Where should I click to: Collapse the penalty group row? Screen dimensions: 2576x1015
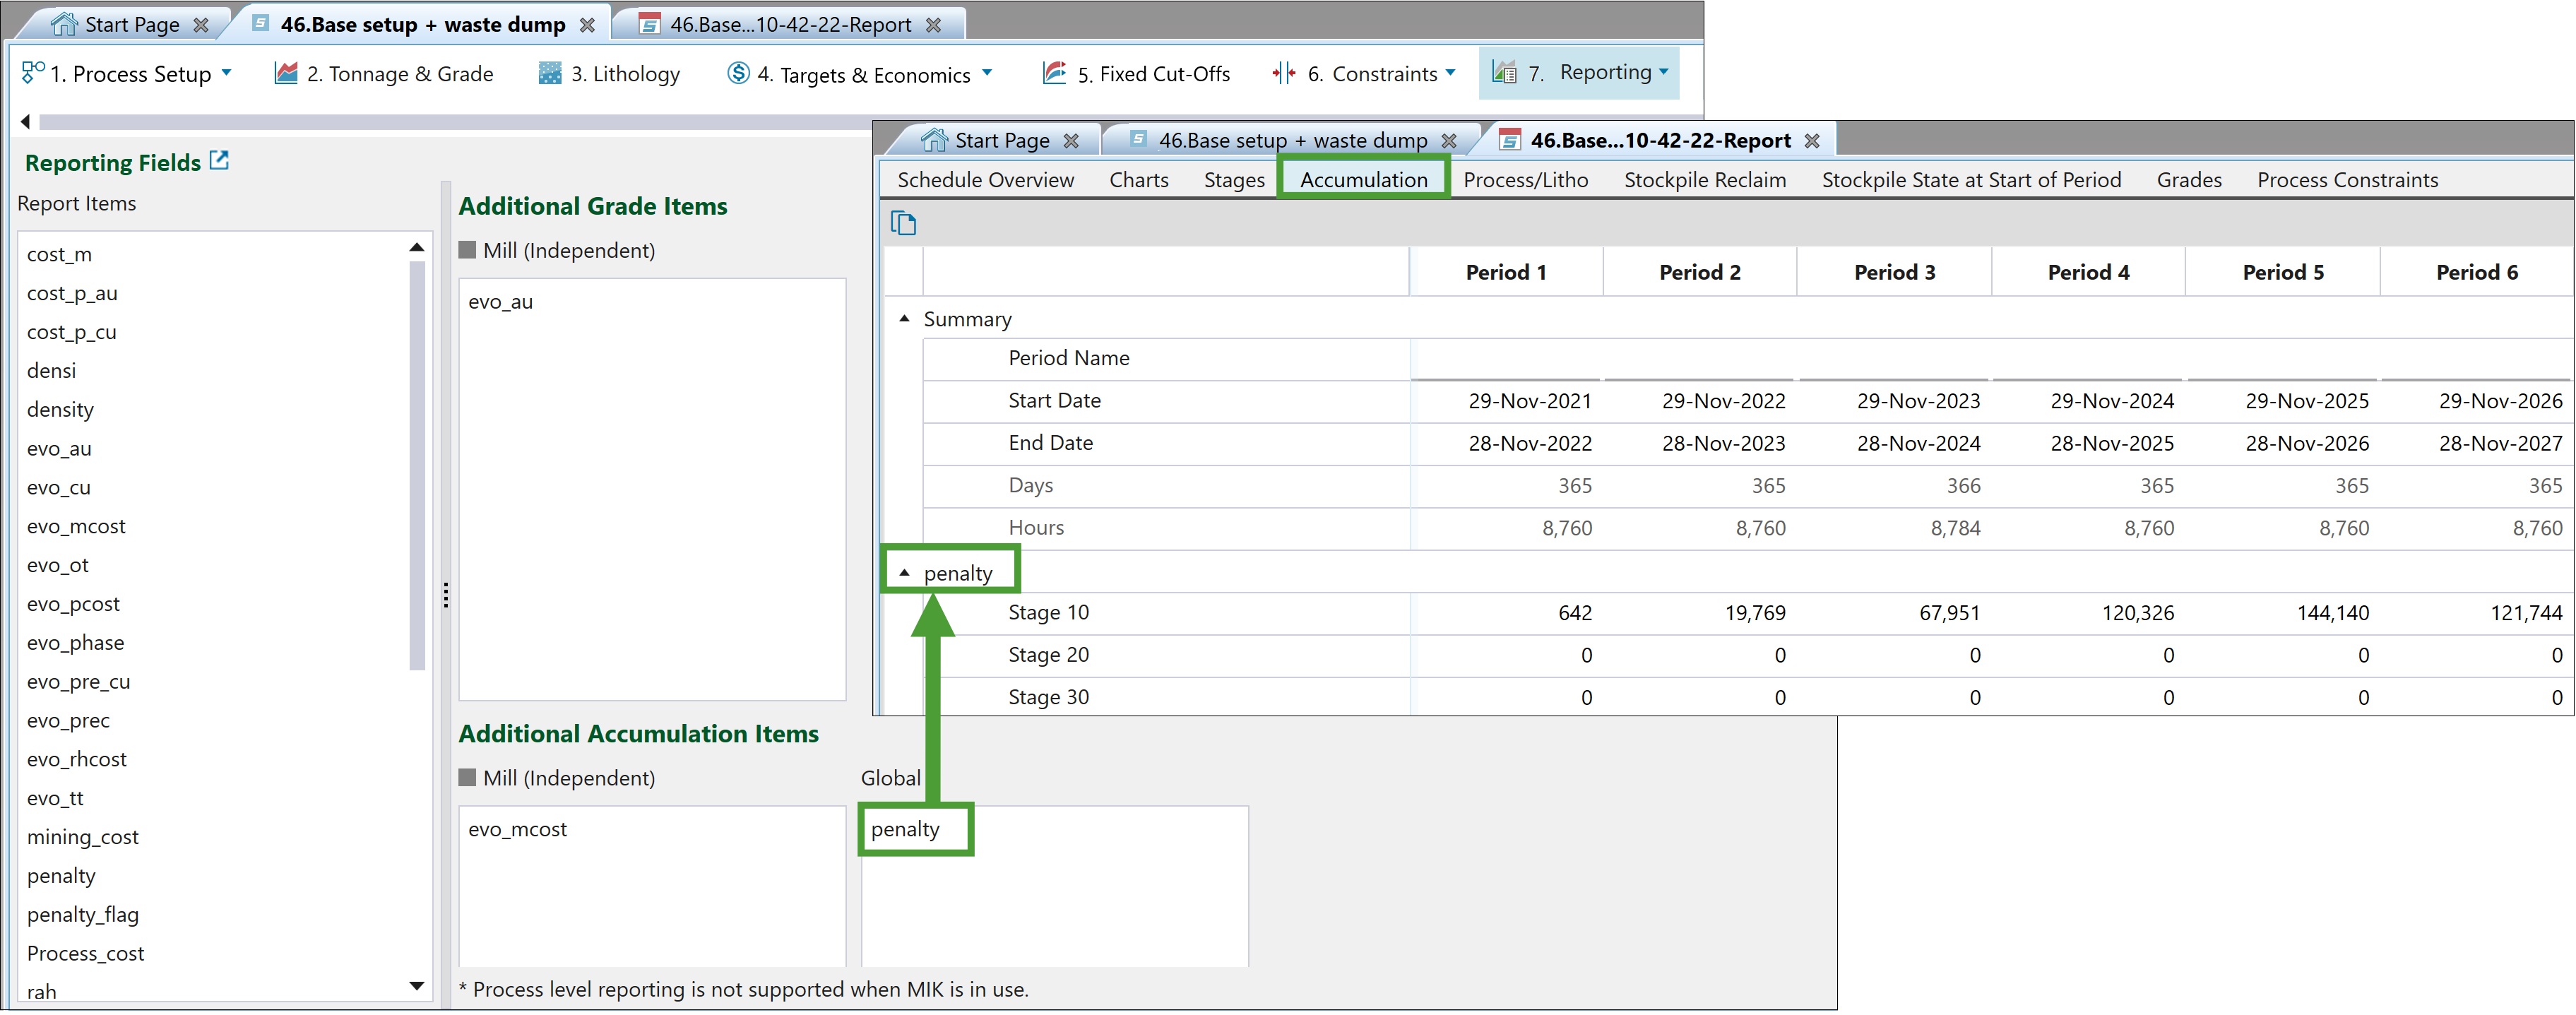coord(904,572)
